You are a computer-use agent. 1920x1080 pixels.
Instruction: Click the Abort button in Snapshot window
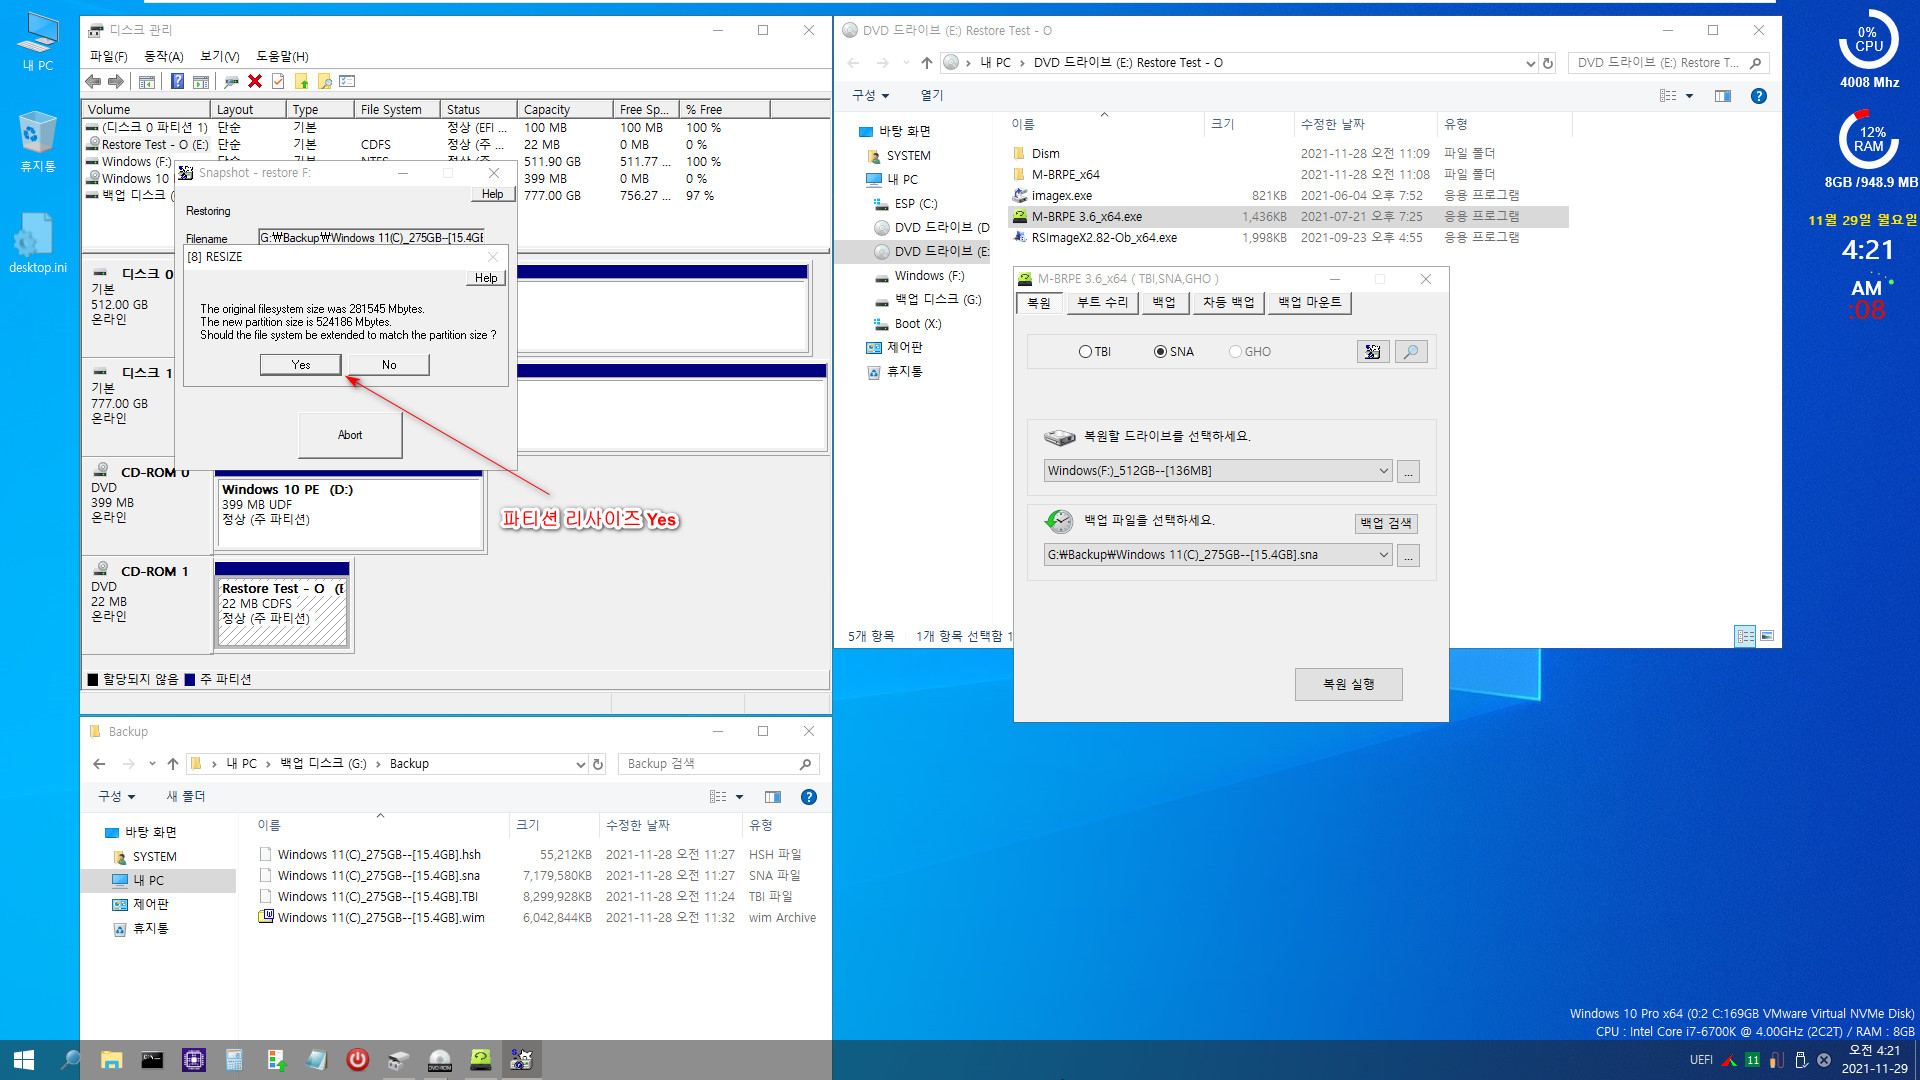click(350, 435)
